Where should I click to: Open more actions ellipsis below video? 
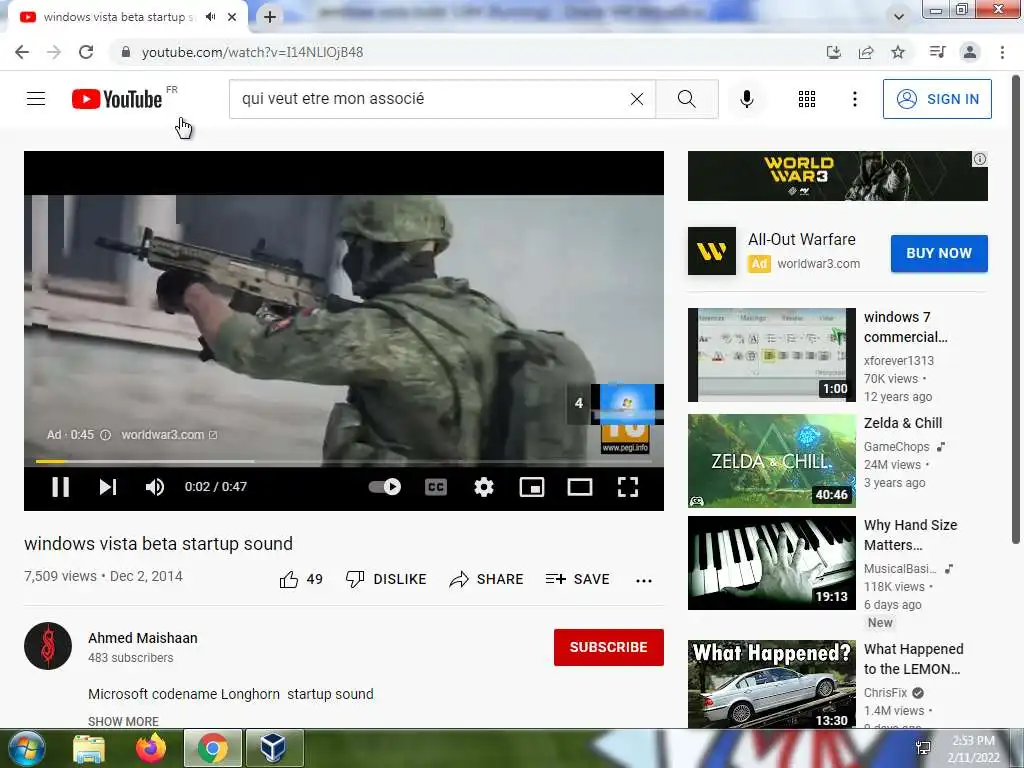tap(644, 581)
